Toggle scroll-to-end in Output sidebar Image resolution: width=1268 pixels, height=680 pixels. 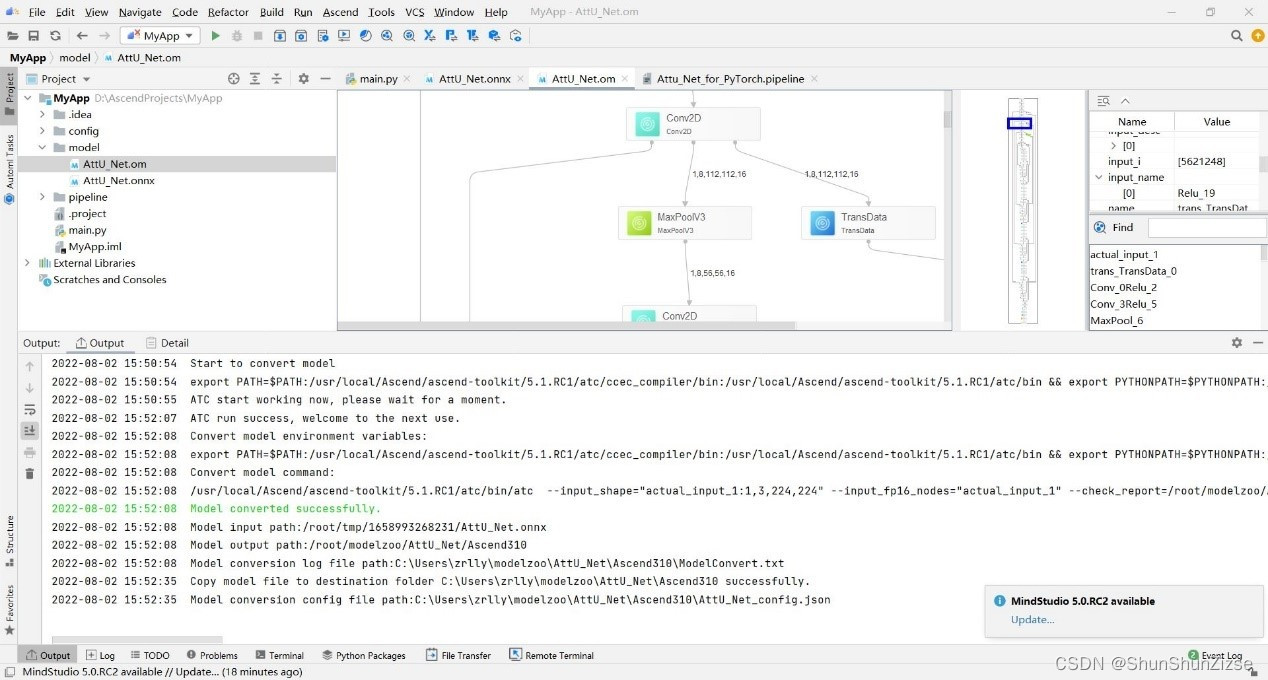click(x=30, y=430)
